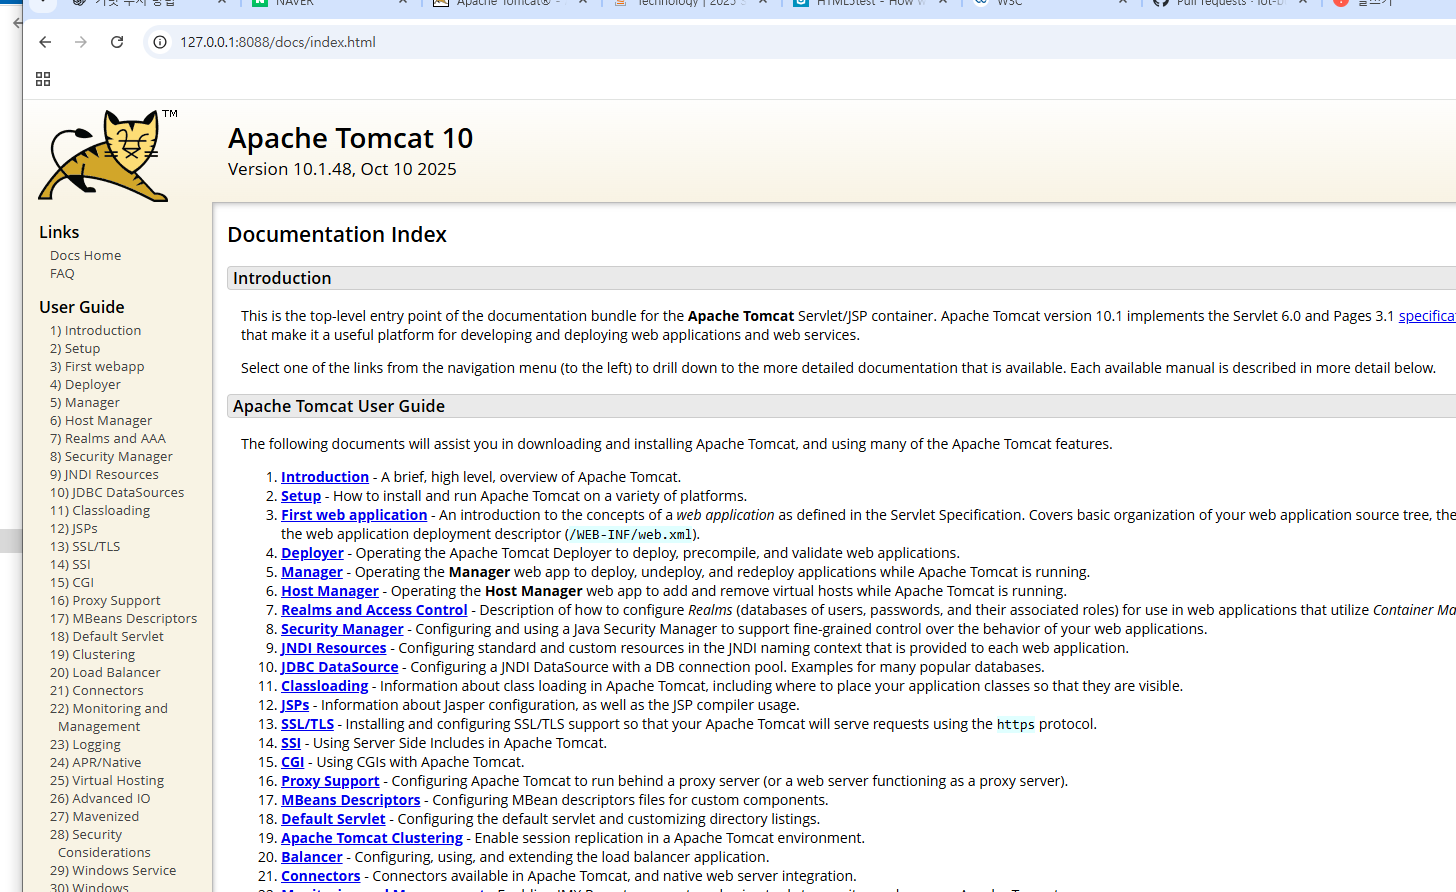This screenshot has width=1456, height=892.
Task: Select sidebar item 18) Default Servlet
Action: point(107,637)
